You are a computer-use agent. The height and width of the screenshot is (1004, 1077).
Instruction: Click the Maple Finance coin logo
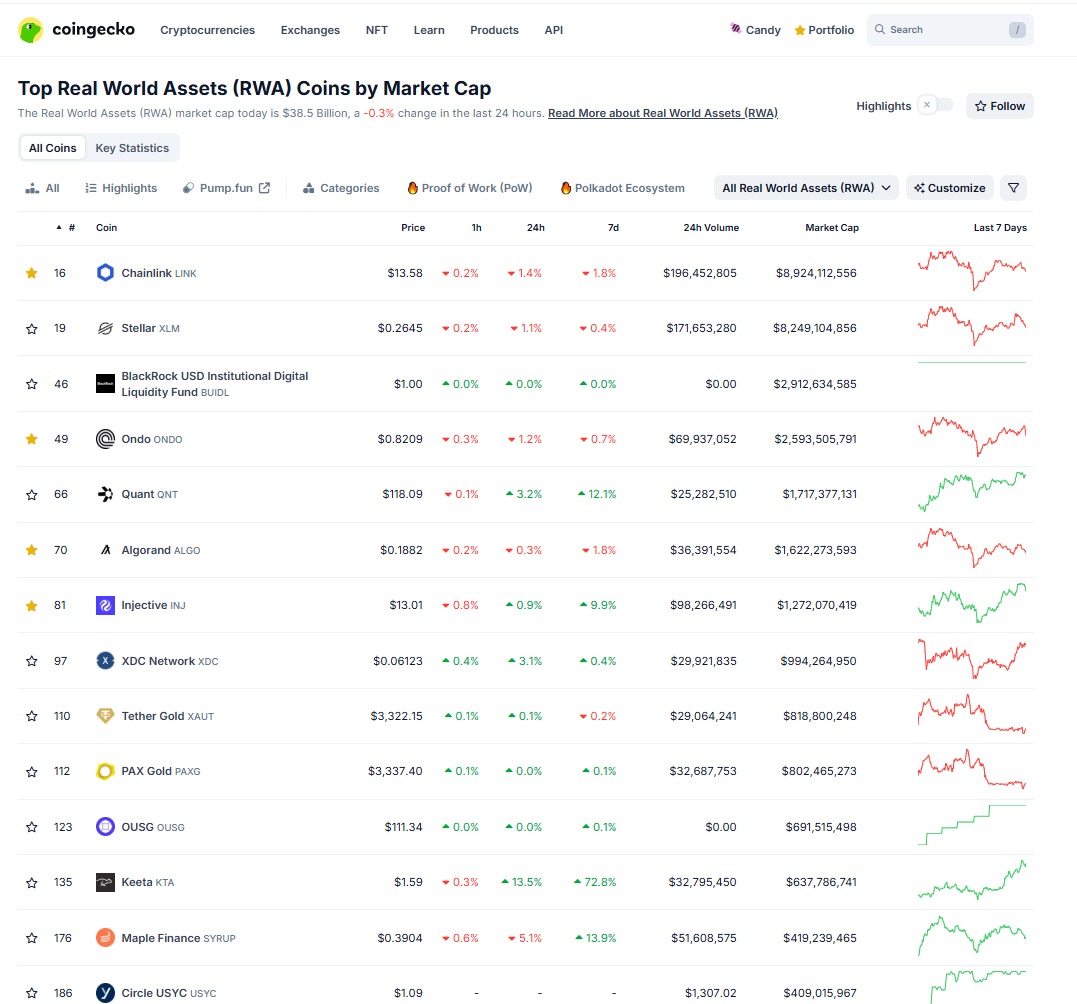coord(105,937)
